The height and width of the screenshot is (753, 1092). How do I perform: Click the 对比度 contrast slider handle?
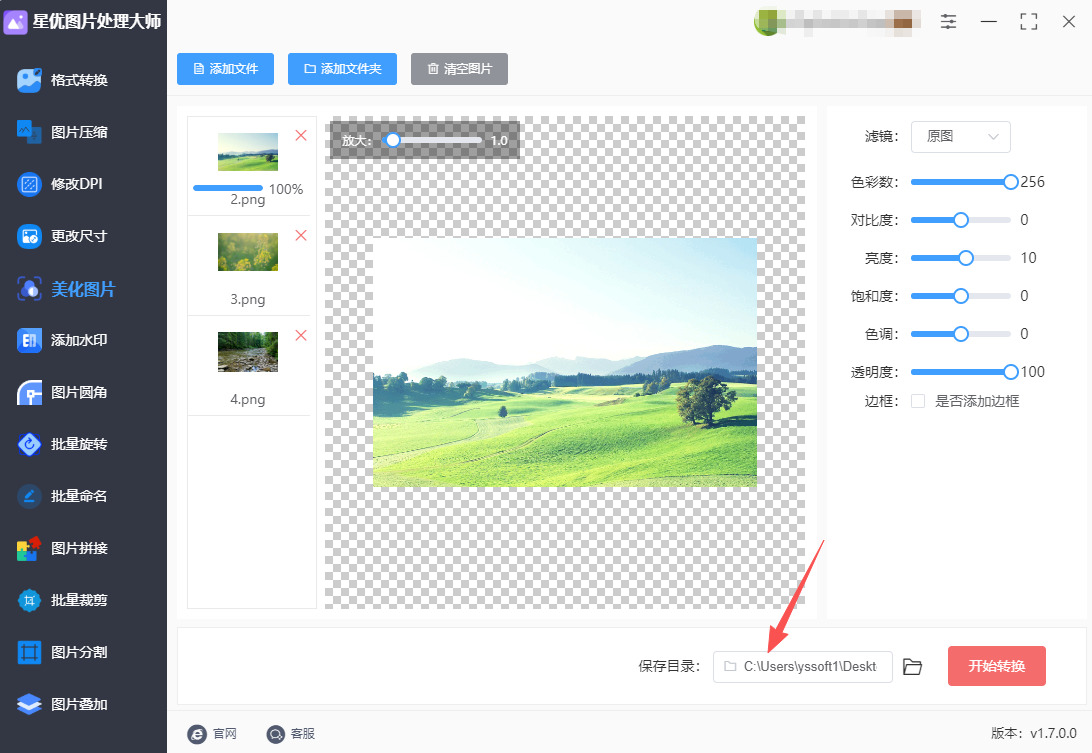tap(960, 220)
